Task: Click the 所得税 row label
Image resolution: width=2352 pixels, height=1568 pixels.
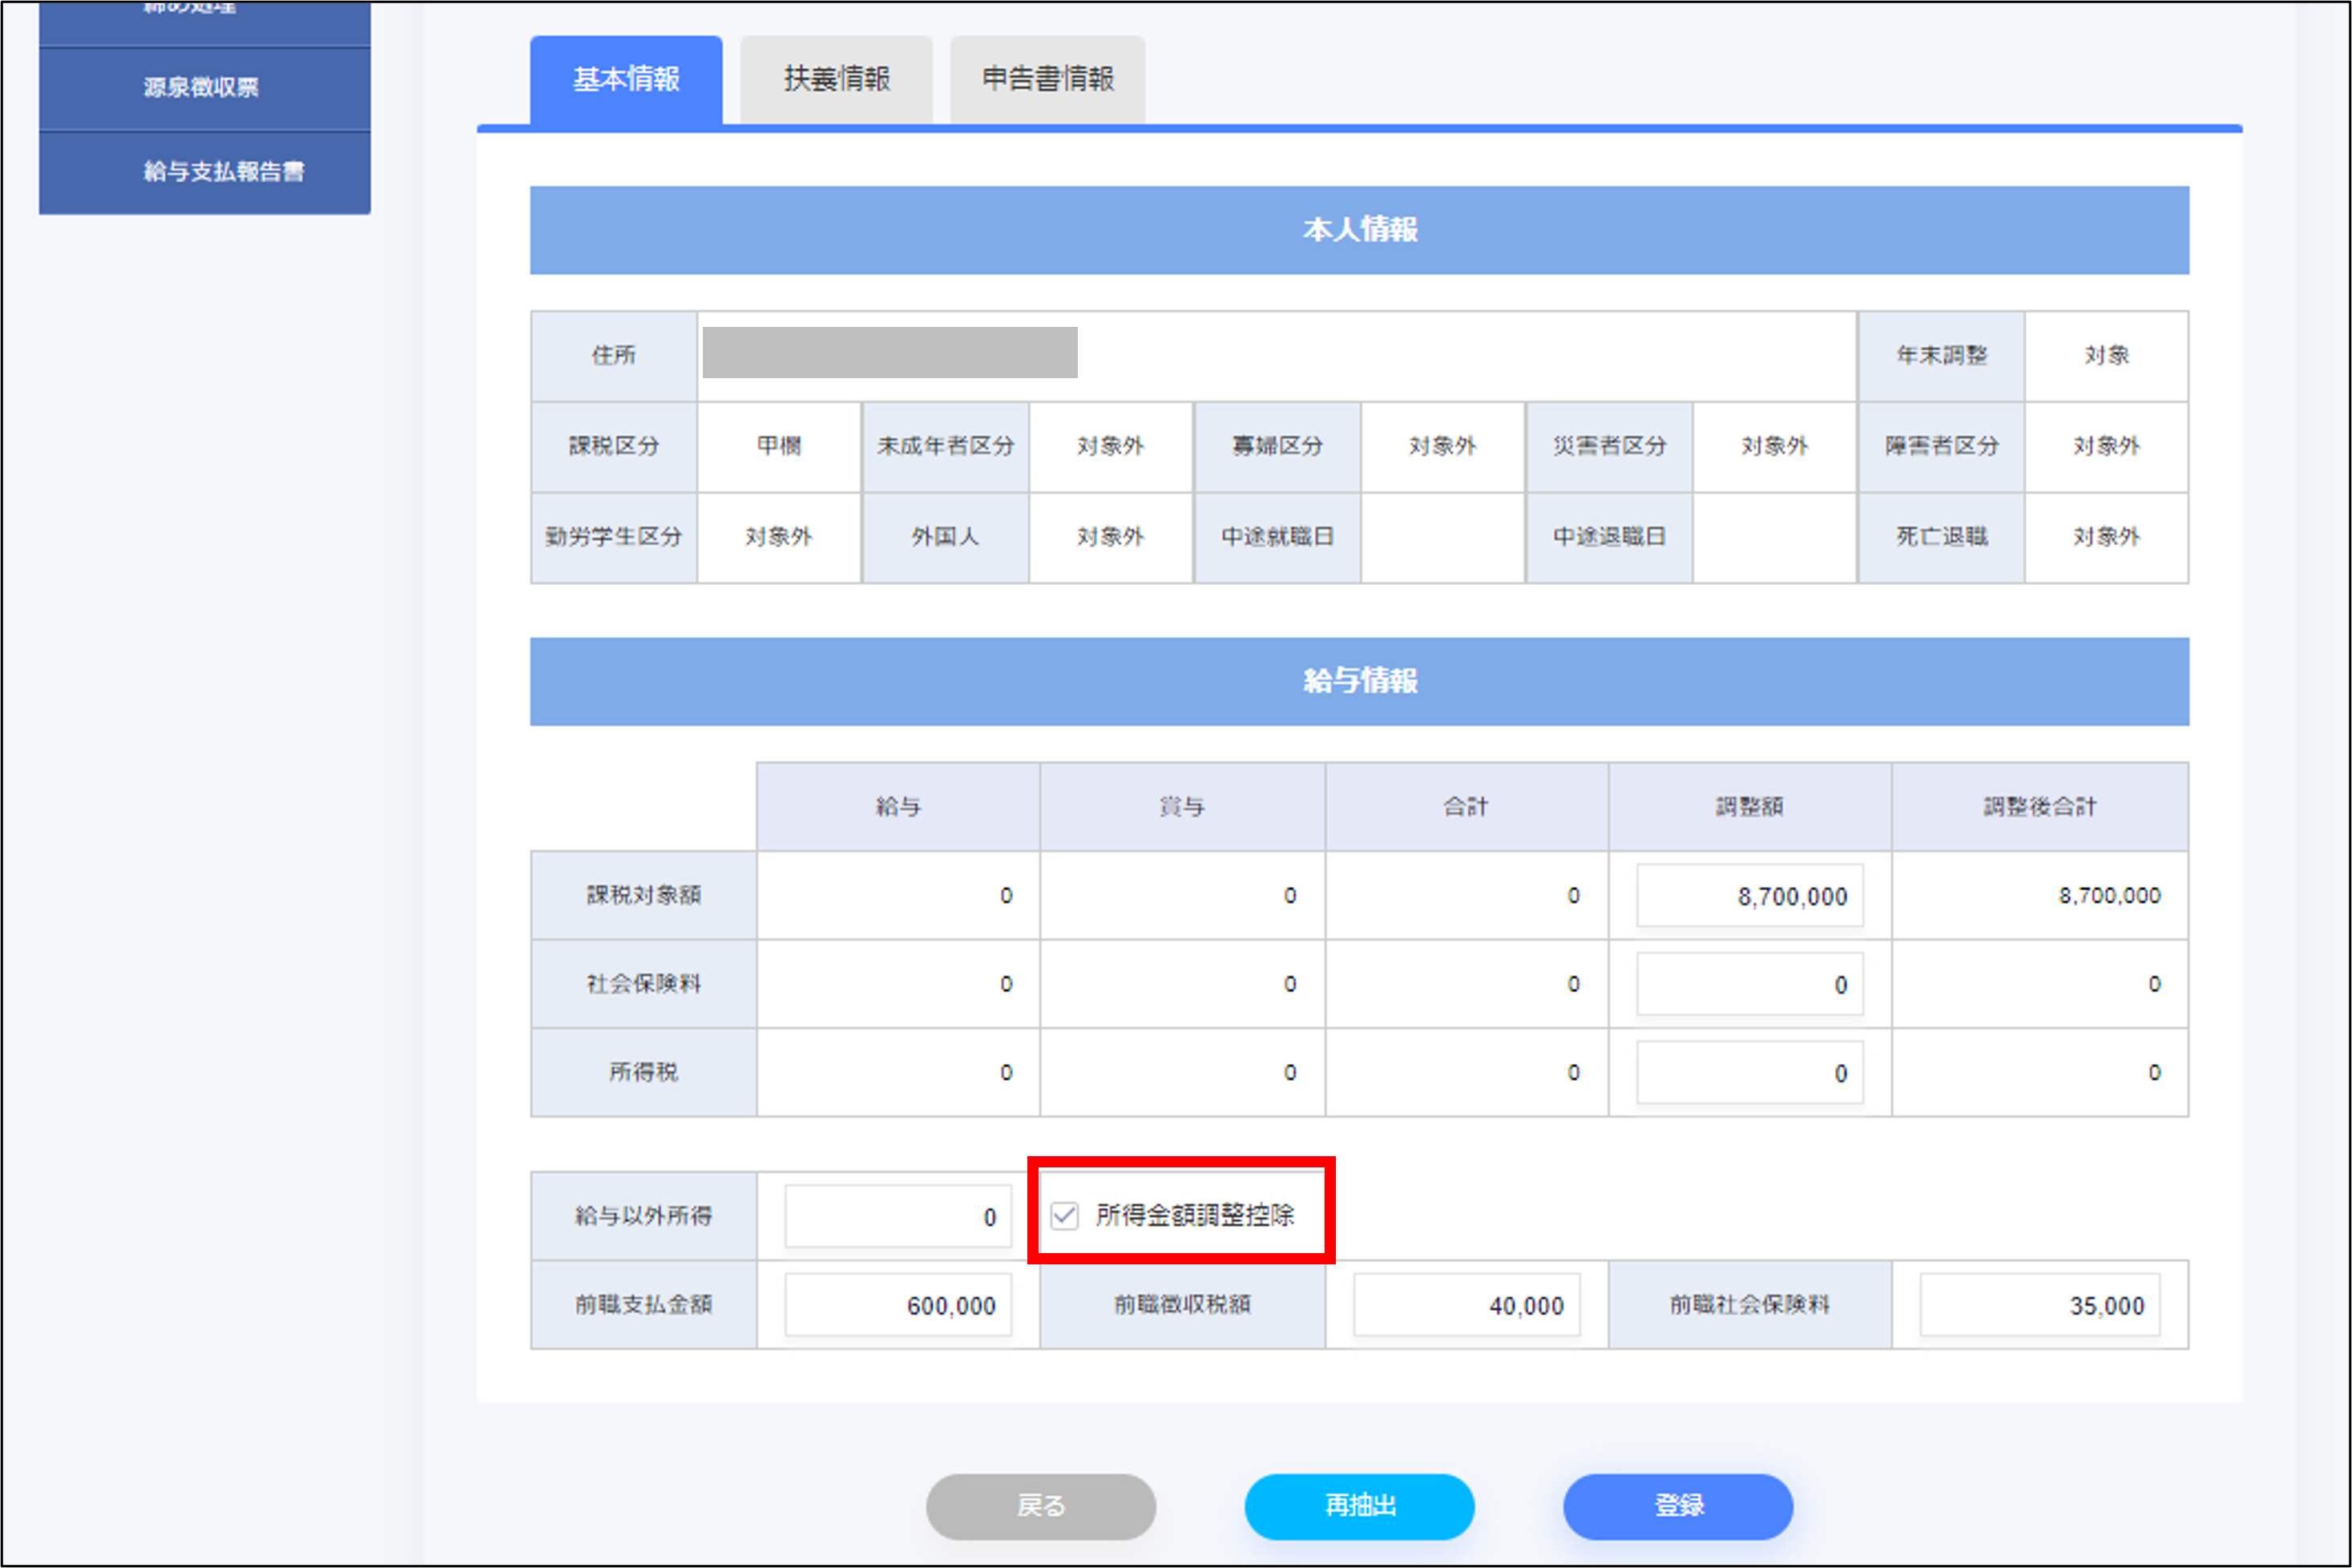Action: coord(644,1072)
